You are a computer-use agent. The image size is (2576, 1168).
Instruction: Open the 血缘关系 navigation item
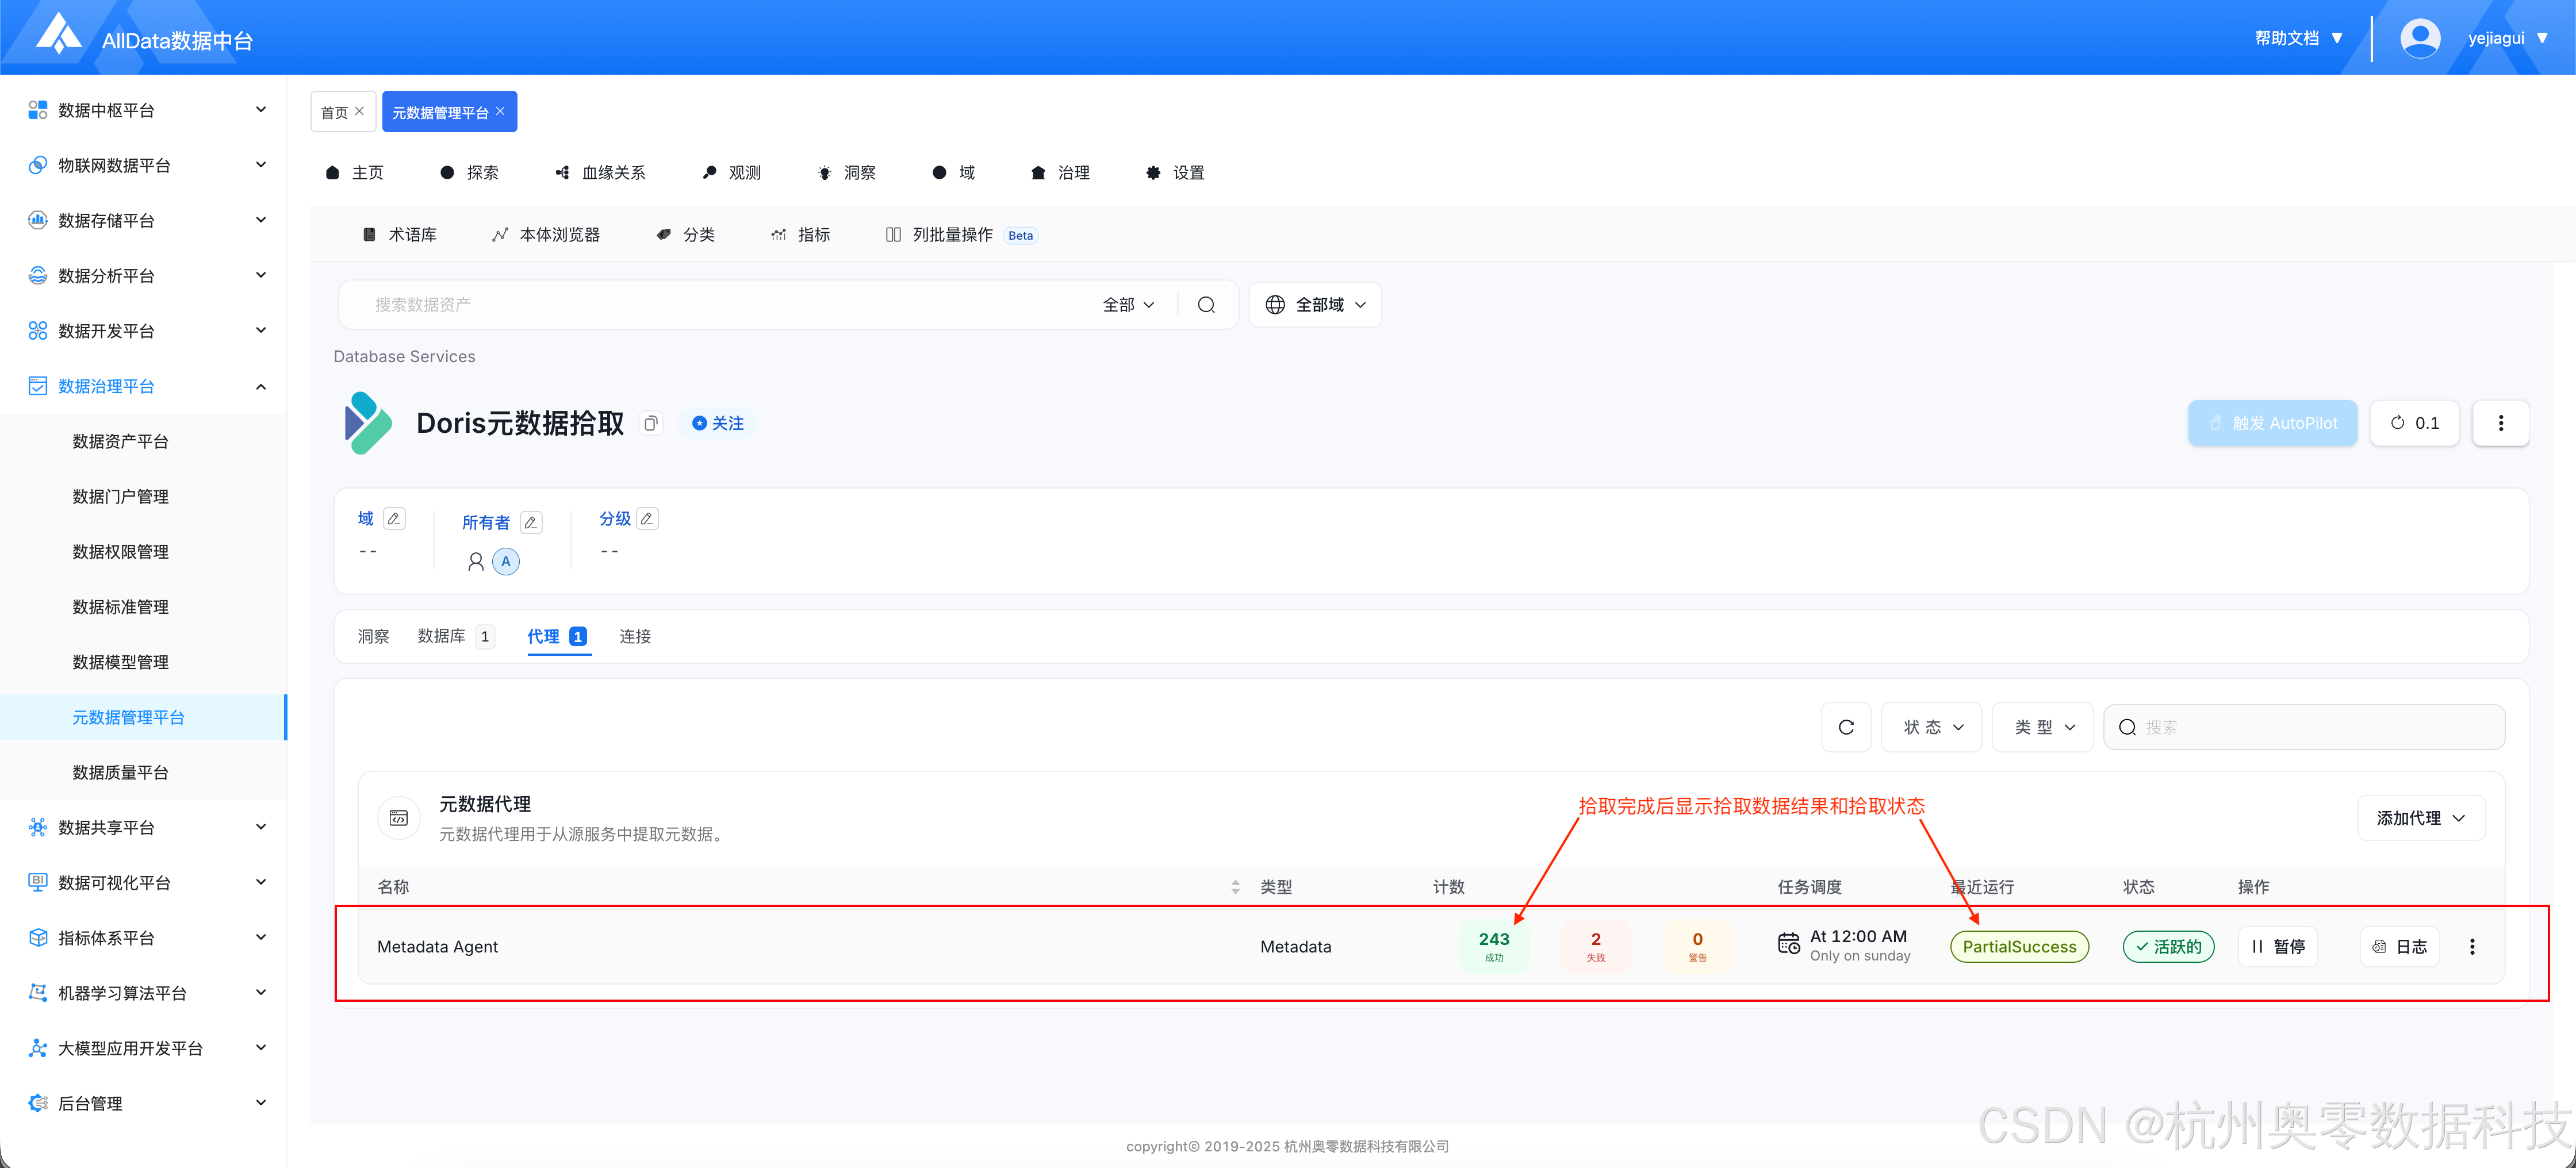coord(601,173)
